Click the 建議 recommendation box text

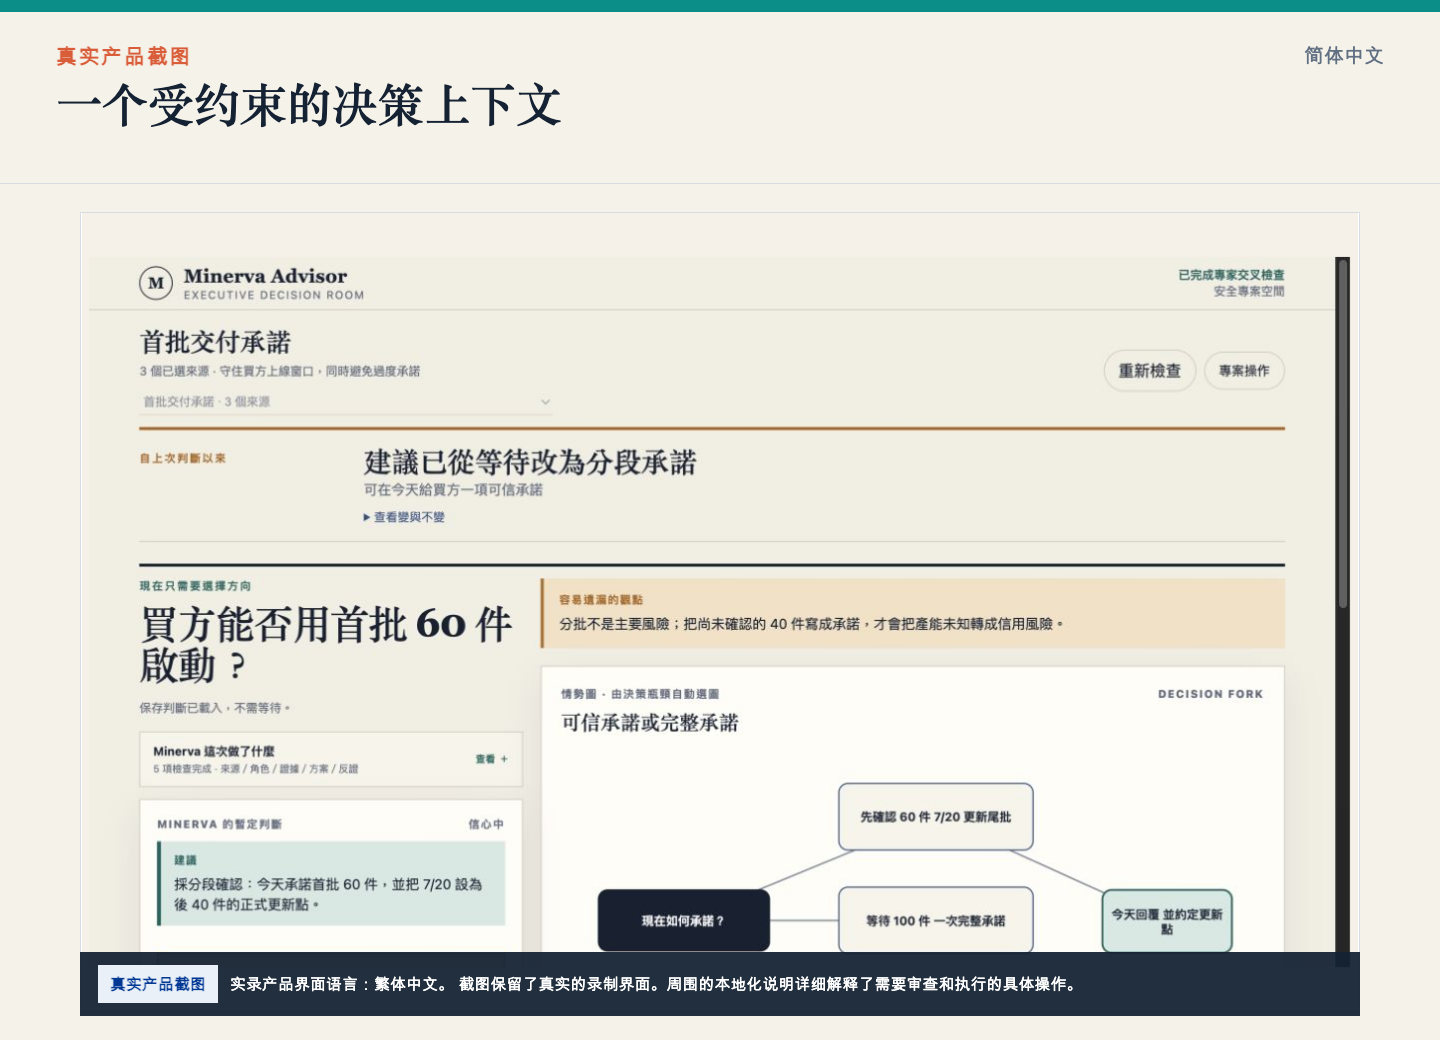[x=331, y=884]
